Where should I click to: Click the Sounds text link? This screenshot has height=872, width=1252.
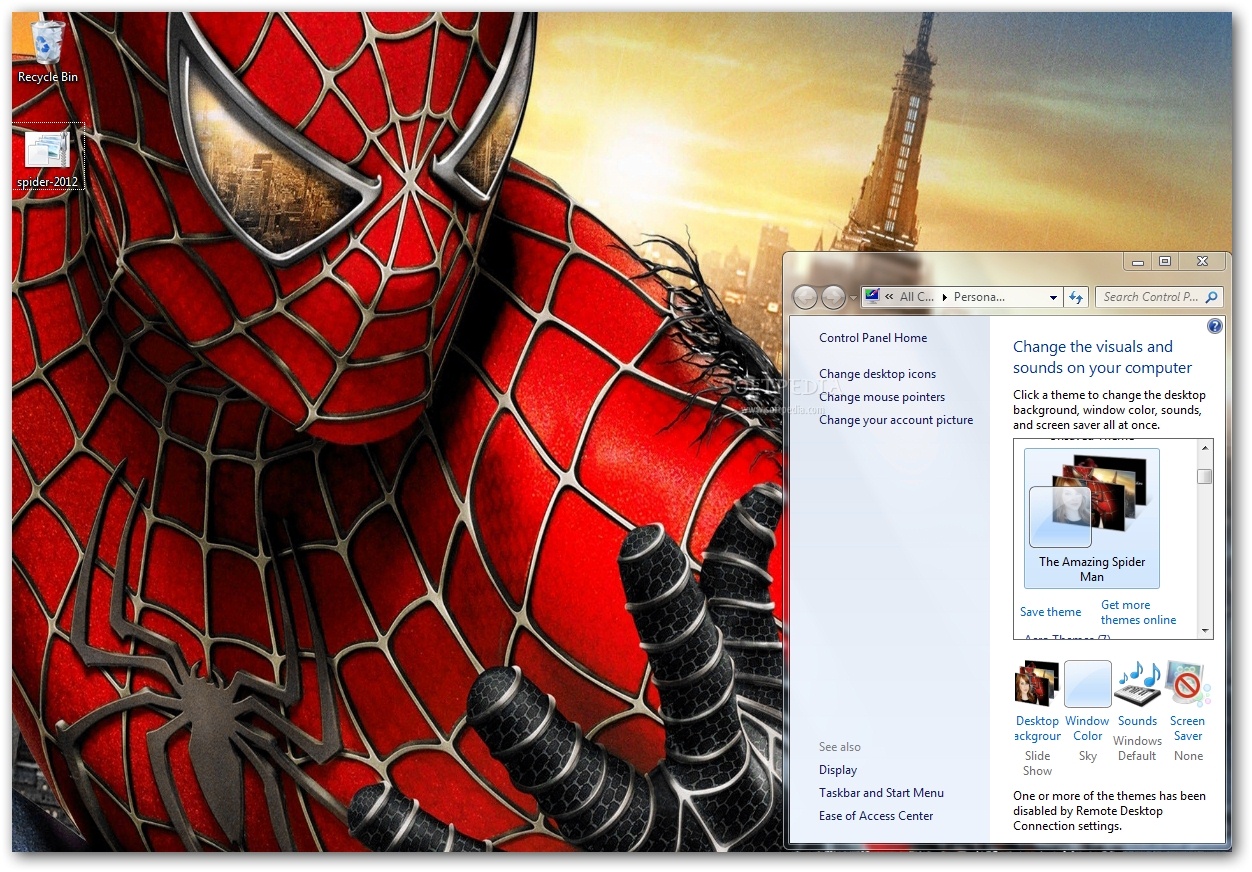[1137, 721]
